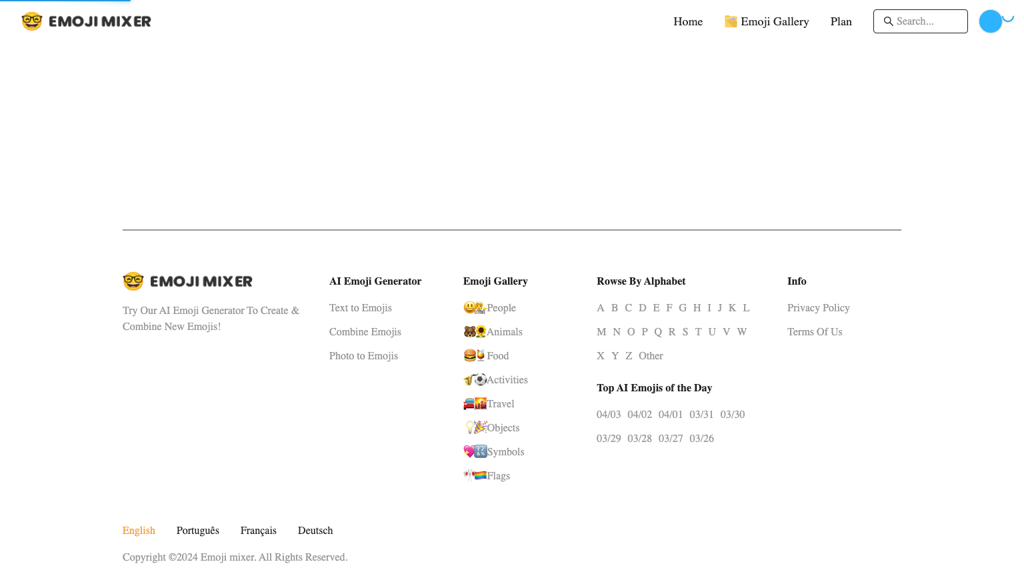
Task: Click into the Search input field
Action: click(928, 21)
